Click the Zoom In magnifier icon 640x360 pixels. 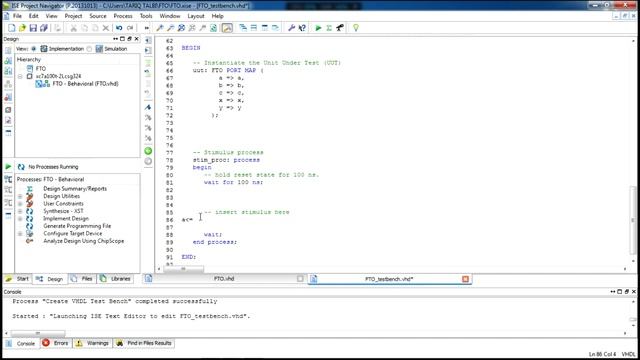(160, 28)
